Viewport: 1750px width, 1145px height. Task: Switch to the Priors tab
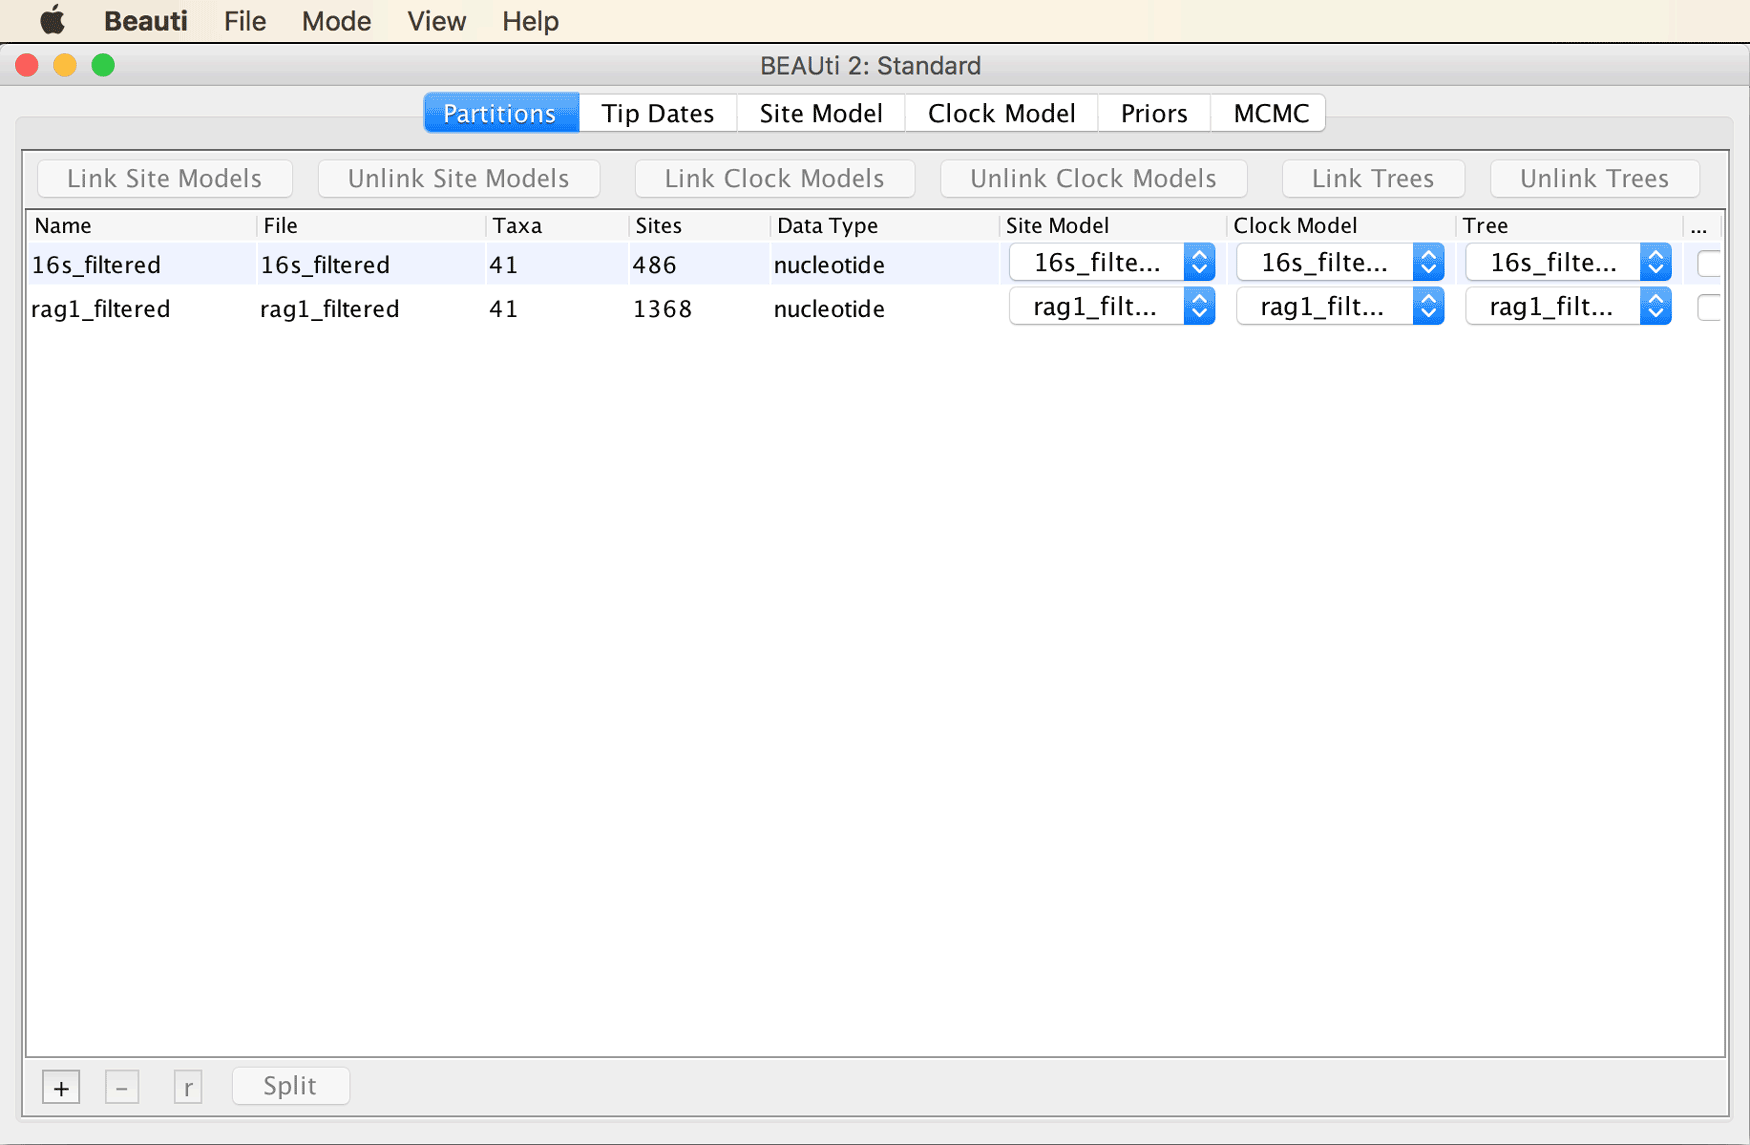[1154, 113]
